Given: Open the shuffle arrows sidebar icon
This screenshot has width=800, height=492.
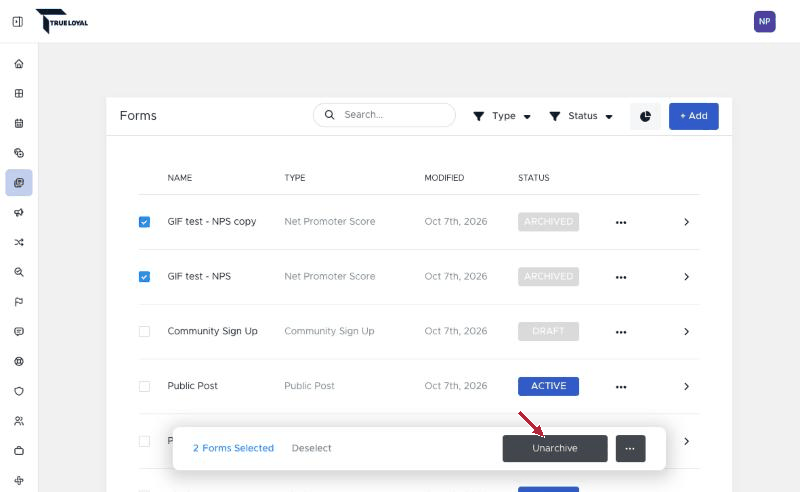Looking at the screenshot, I should pos(19,242).
